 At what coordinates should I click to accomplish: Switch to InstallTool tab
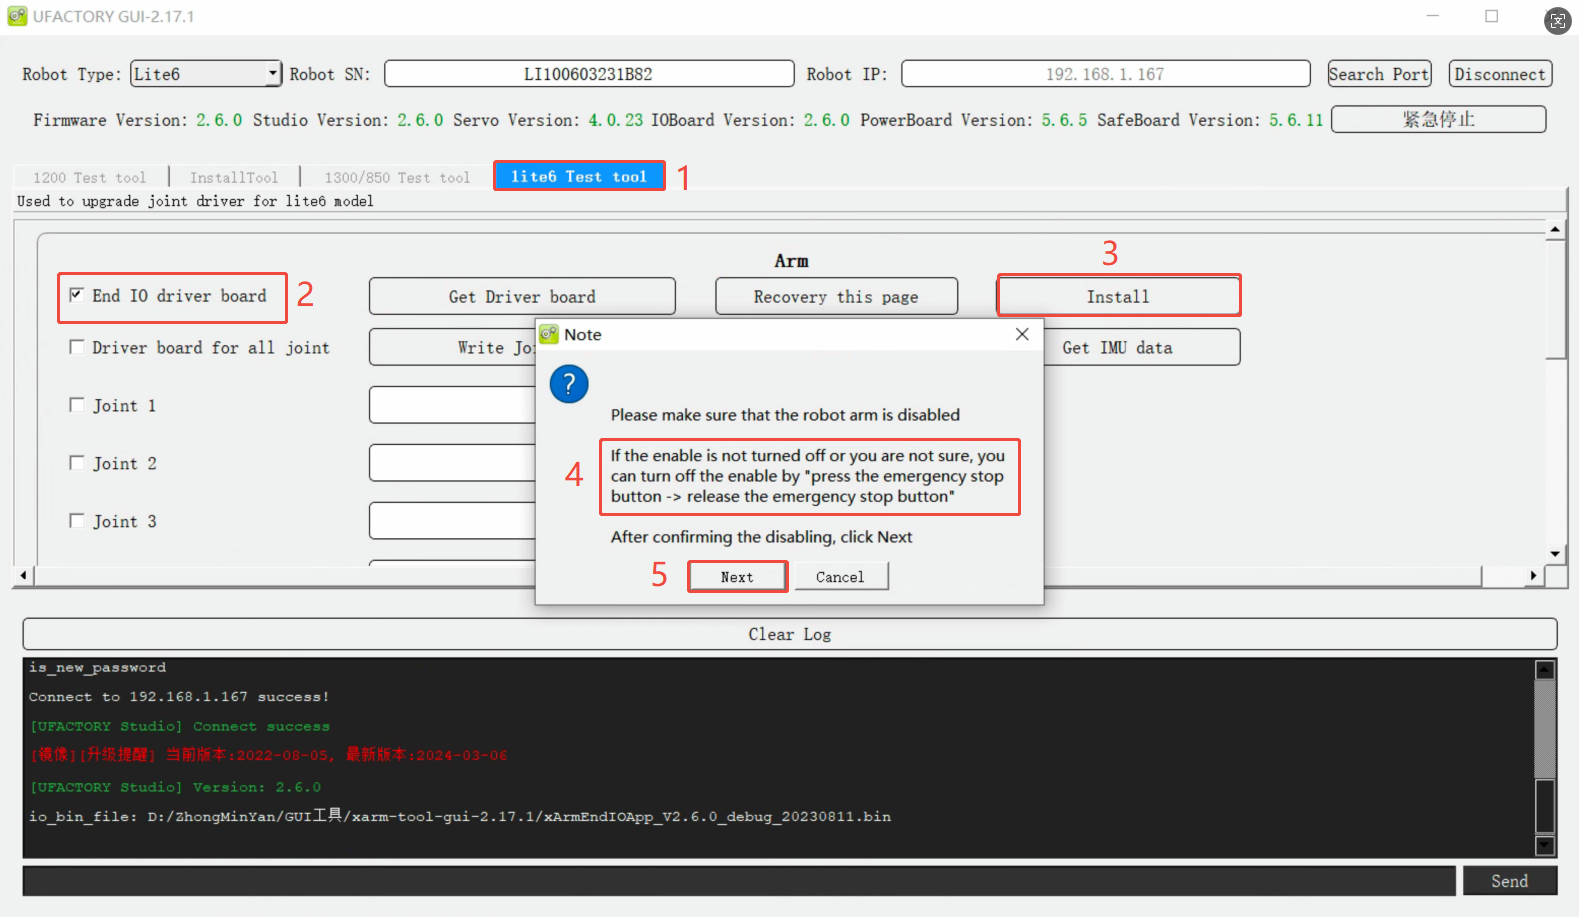234,177
